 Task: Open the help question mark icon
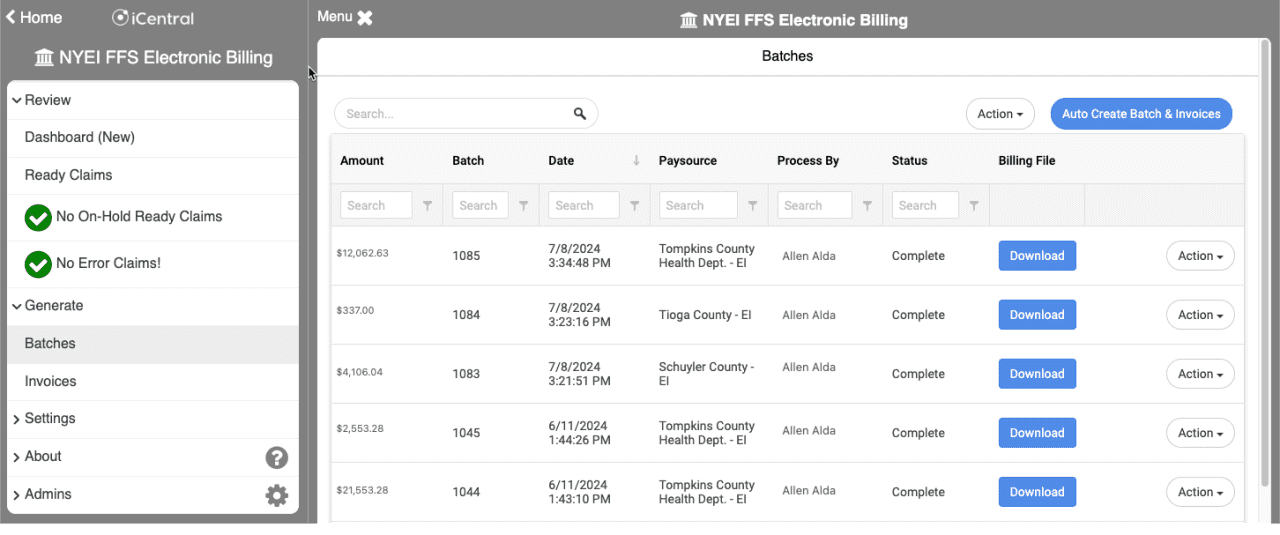[x=277, y=457]
